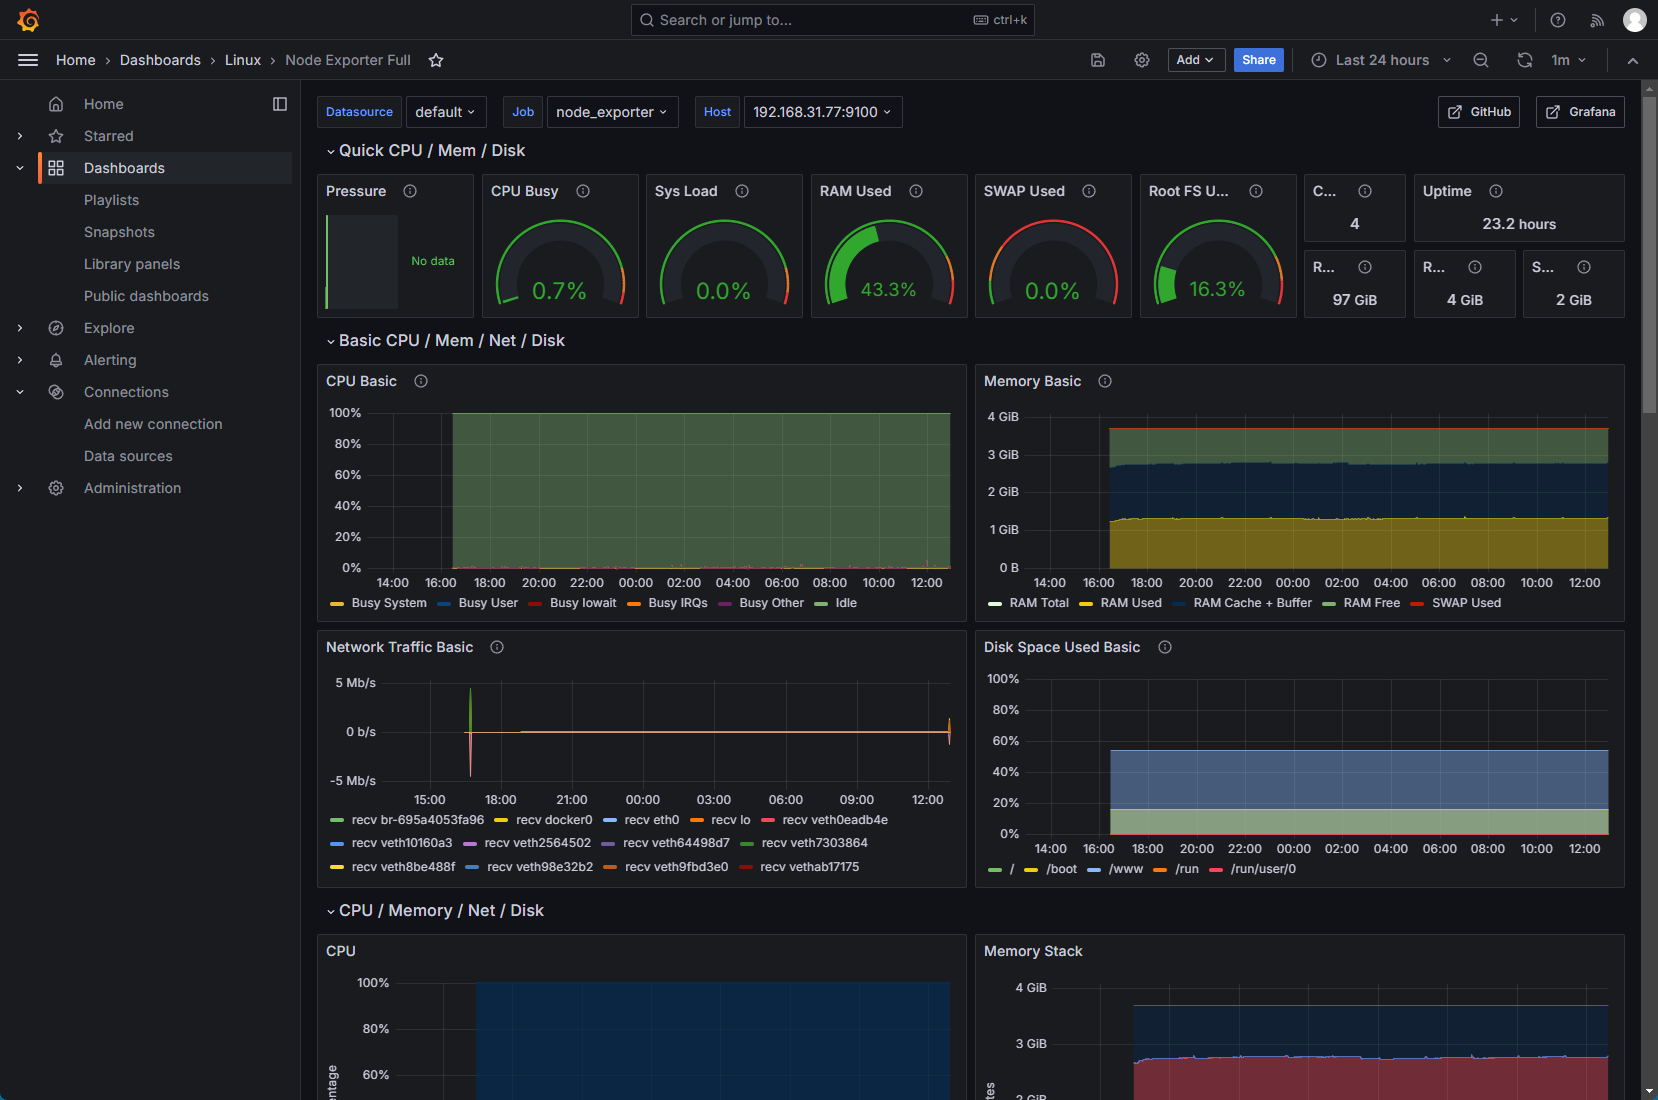Open the GitHub link button
Screen dimensions: 1658x1100
[1479, 112]
